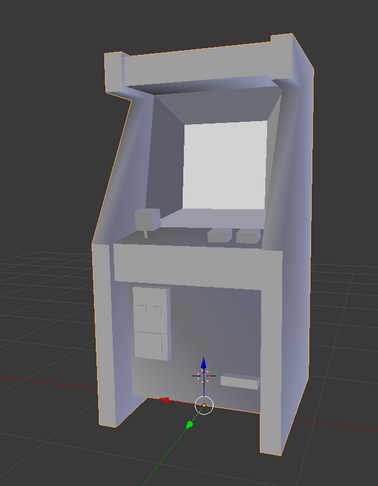This screenshot has width=378, height=486.
Task: Select the right button on the control panel
Action: 248,236
